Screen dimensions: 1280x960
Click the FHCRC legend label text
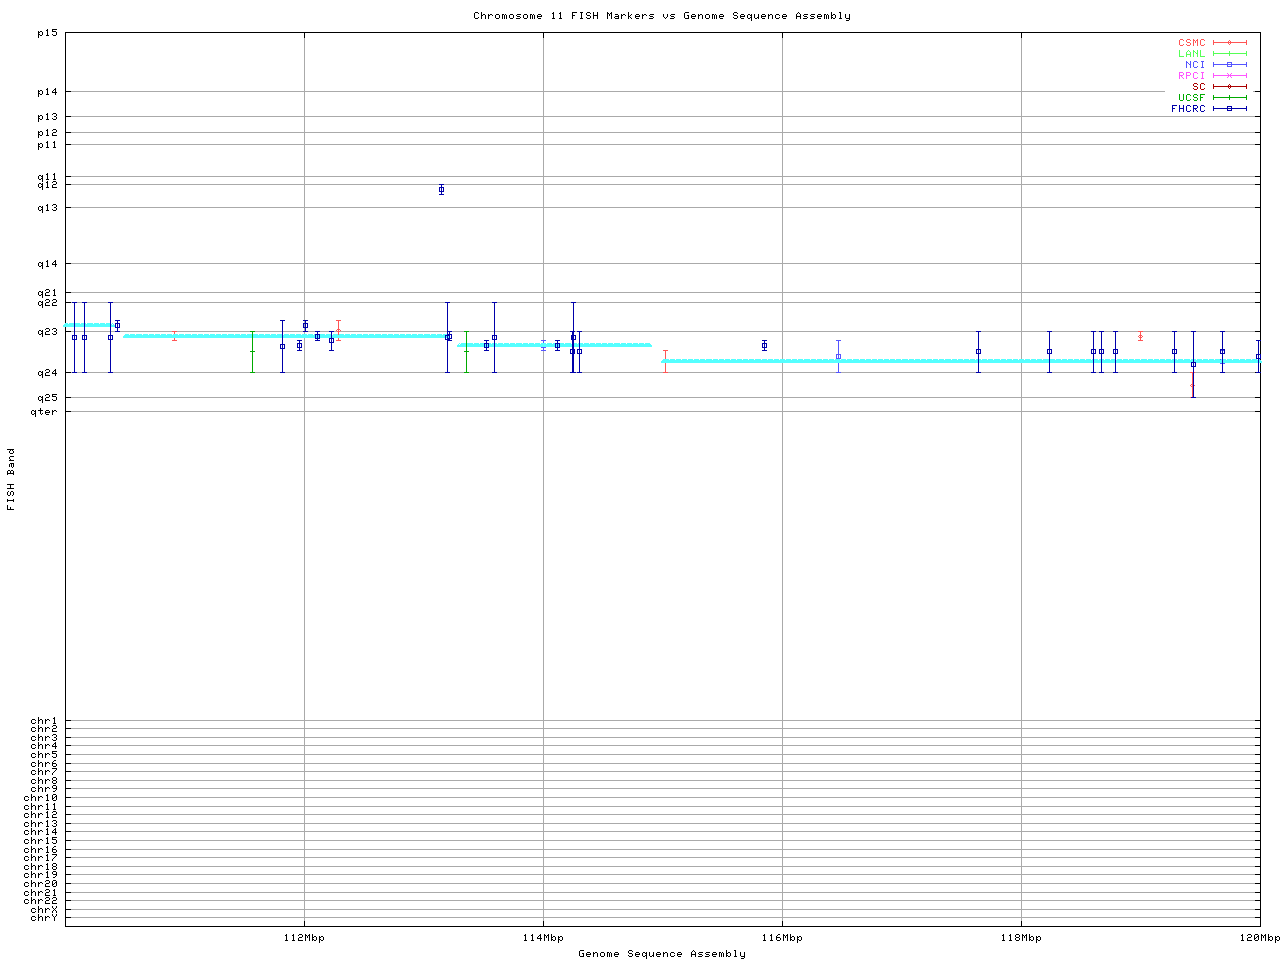tap(1188, 109)
